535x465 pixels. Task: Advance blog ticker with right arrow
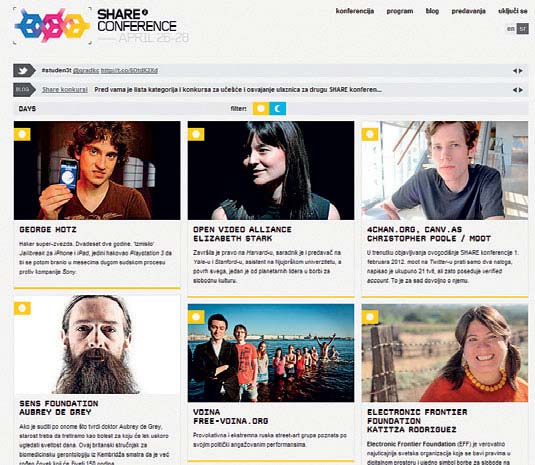521,90
